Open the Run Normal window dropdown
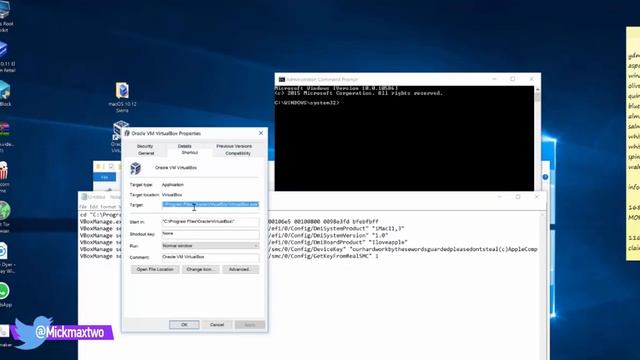Viewport: 640px width, 360px height. pyautogui.click(x=210, y=246)
